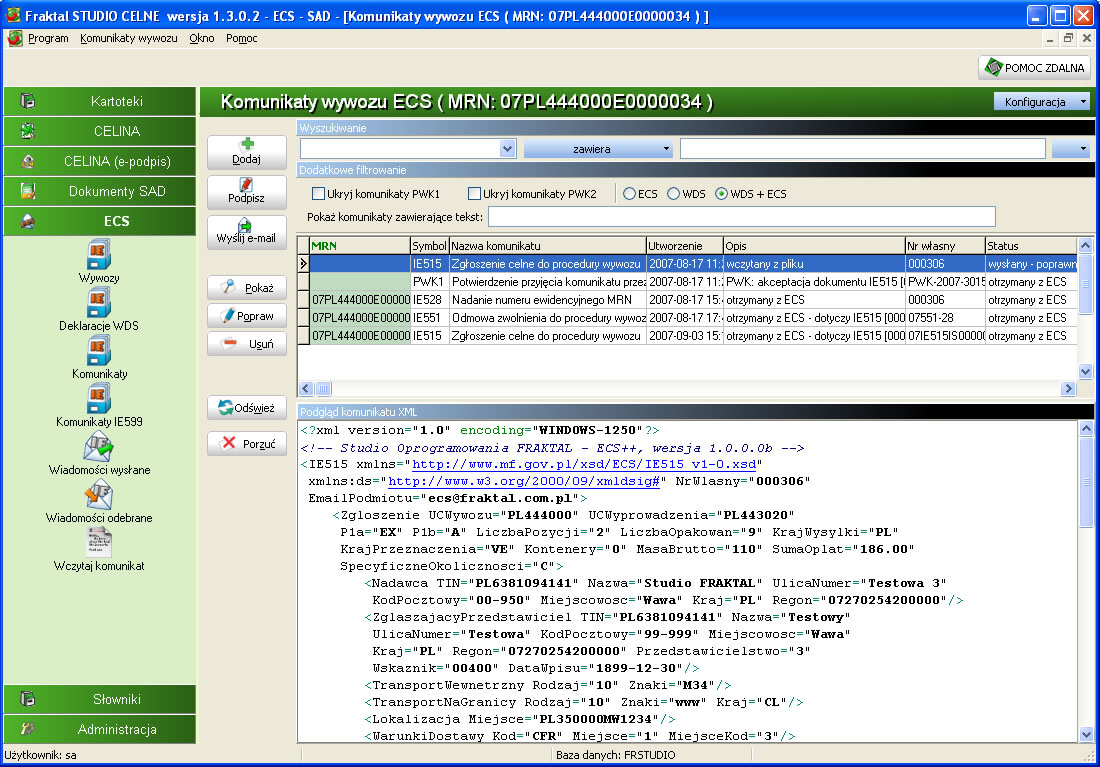Click the Kartoteki panel icon
This screenshot has width=1100, height=767.
(x=27, y=101)
